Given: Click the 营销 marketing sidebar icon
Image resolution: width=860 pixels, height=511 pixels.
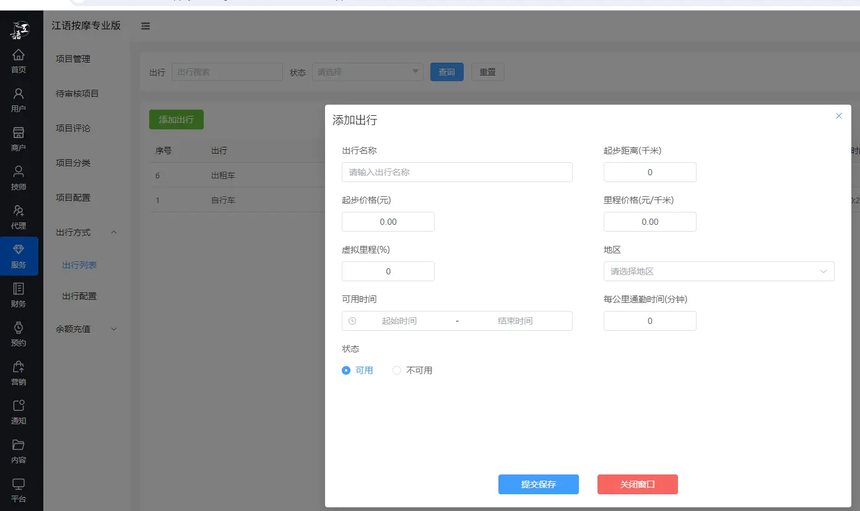Looking at the screenshot, I should coord(18,372).
